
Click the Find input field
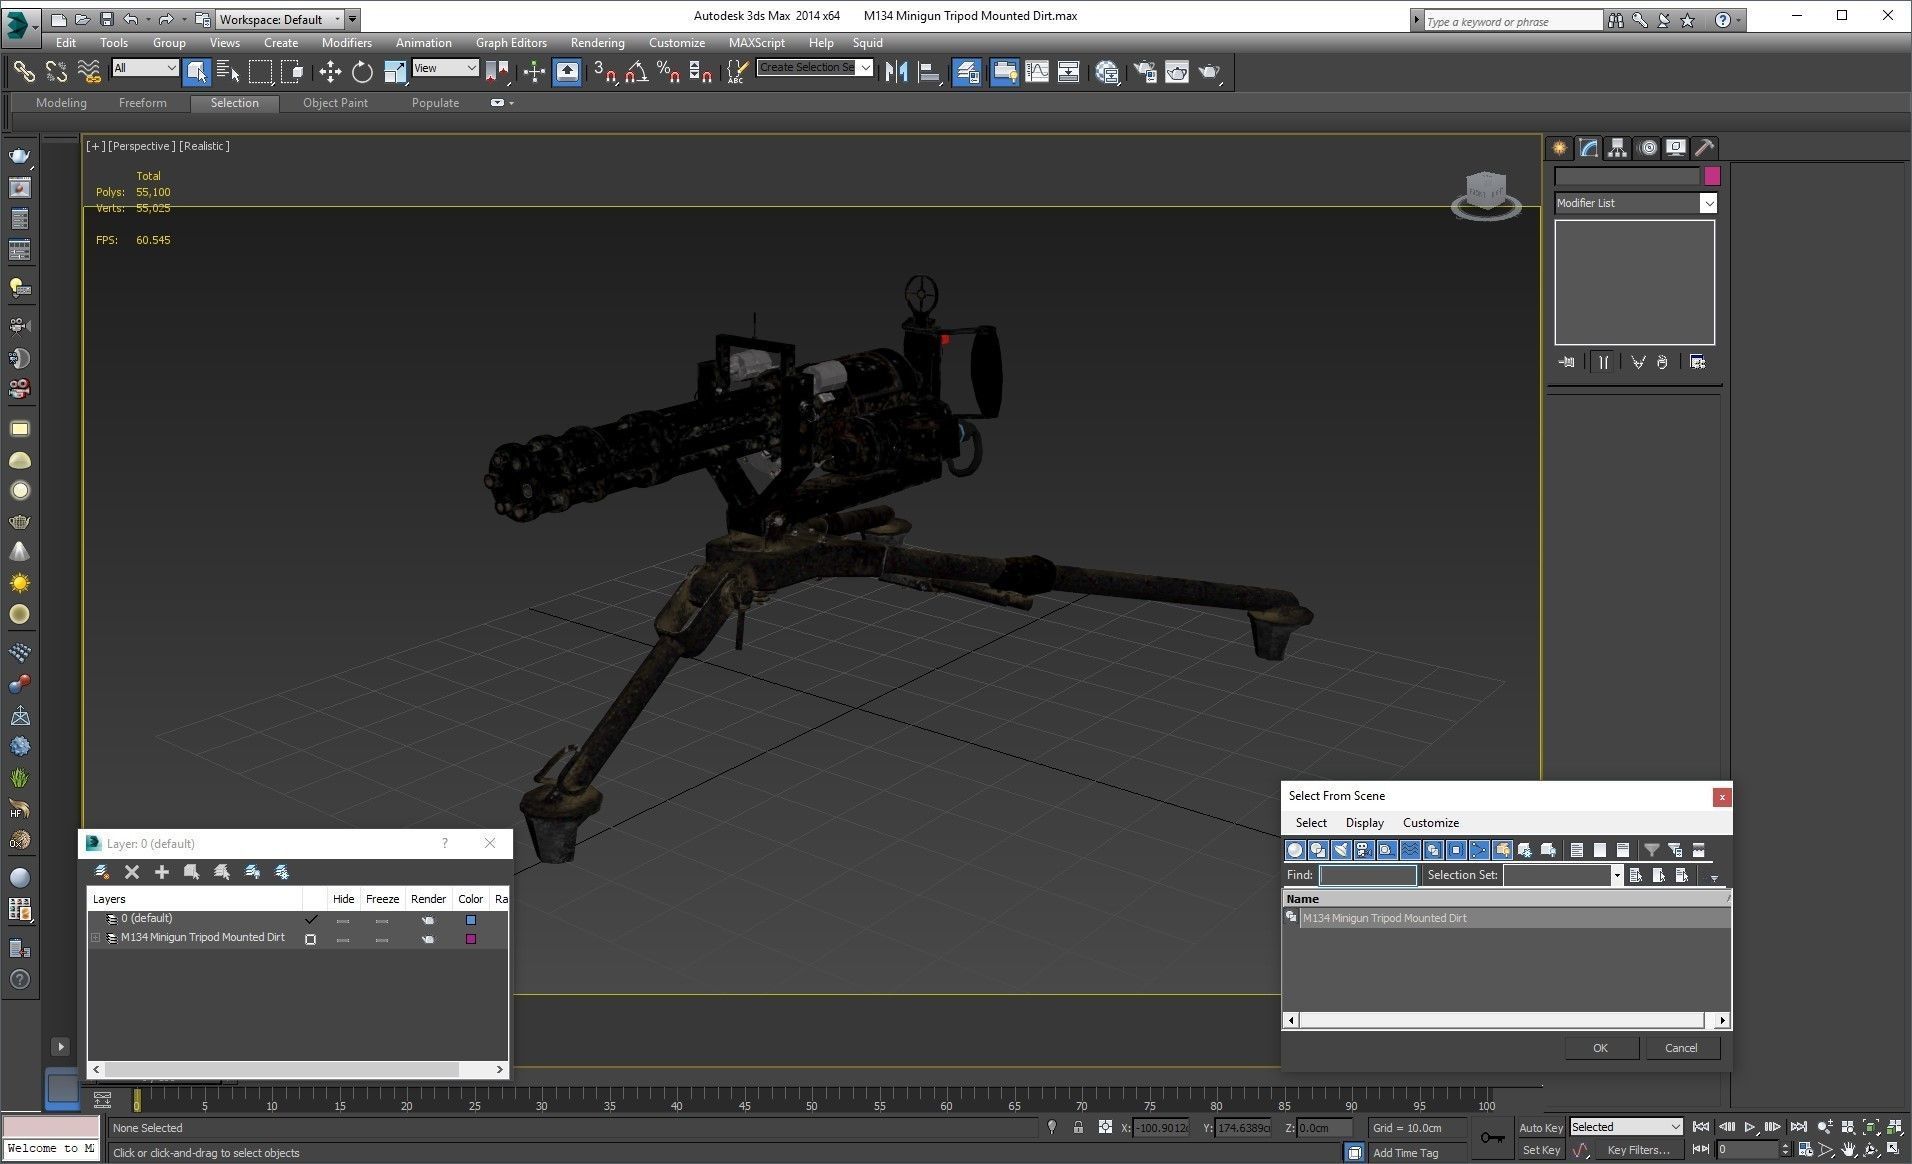tap(1367, 875)
